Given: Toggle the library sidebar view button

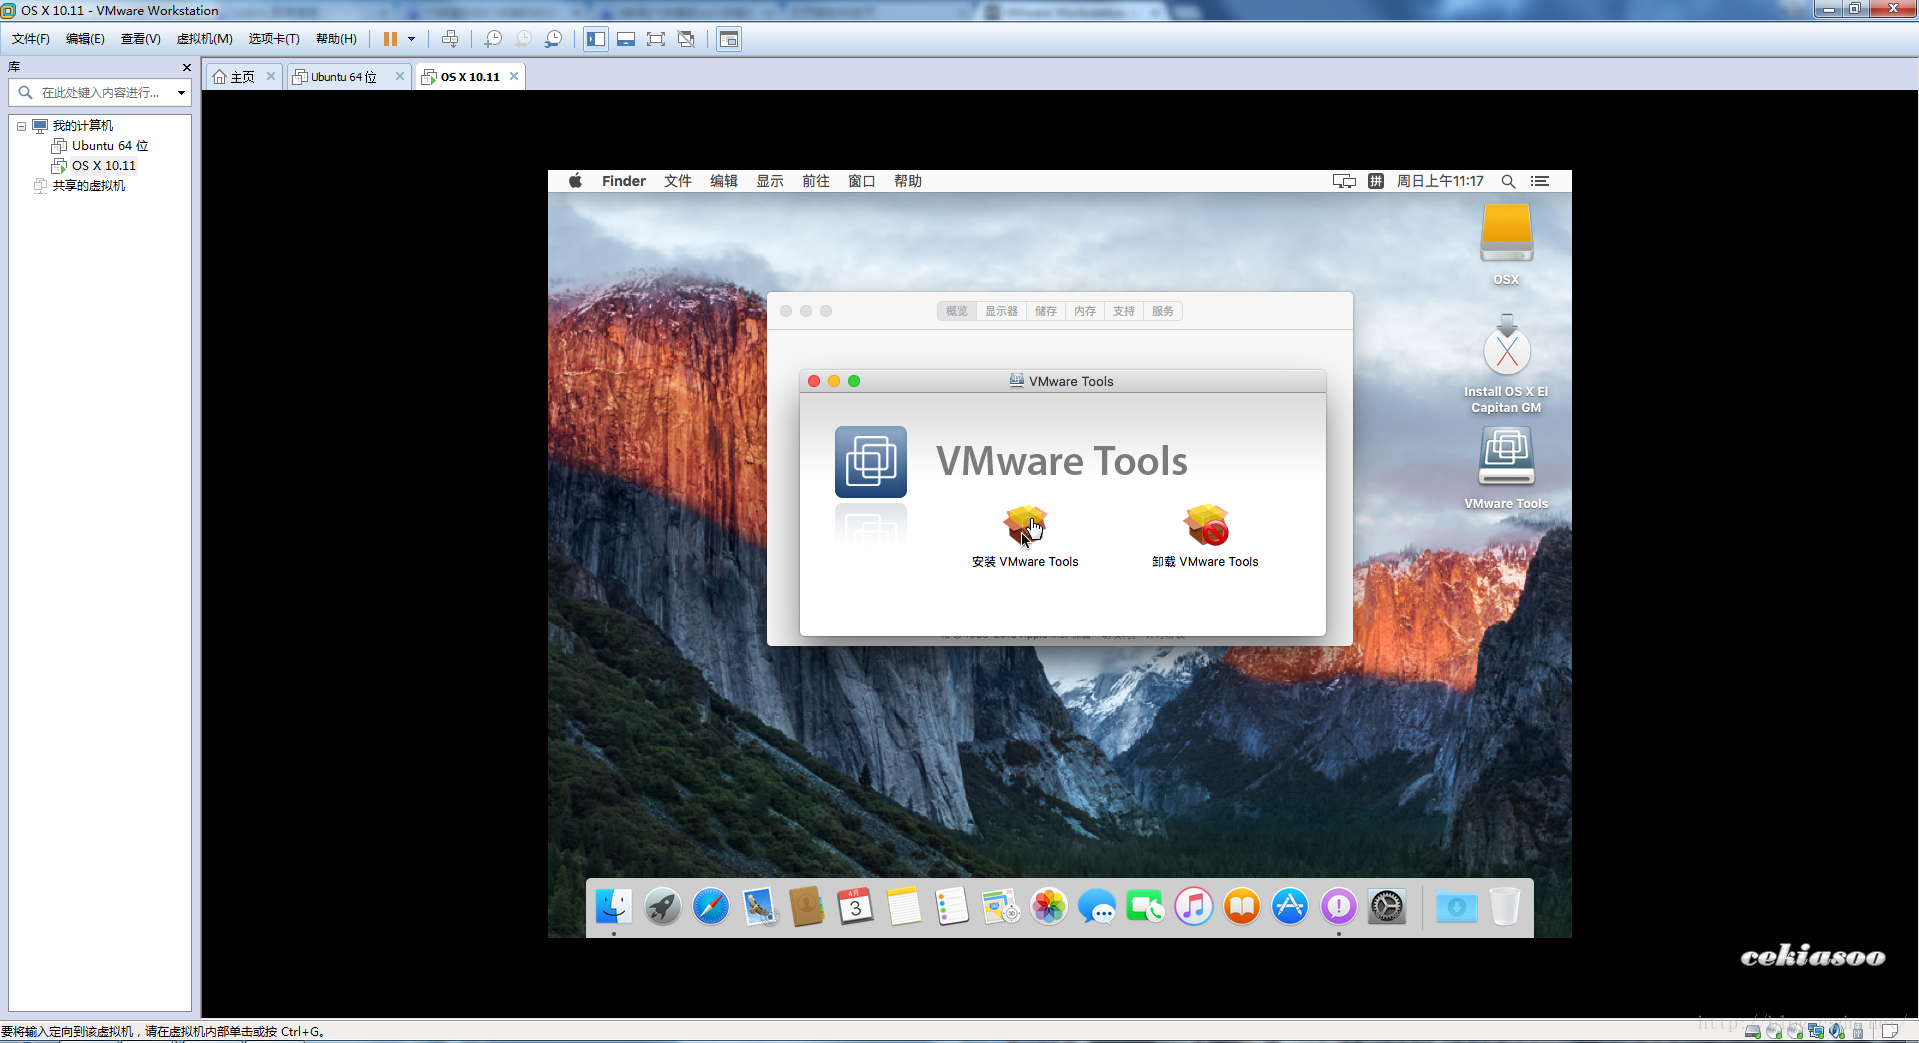Looking at the screenshot, I should (596, 39).
